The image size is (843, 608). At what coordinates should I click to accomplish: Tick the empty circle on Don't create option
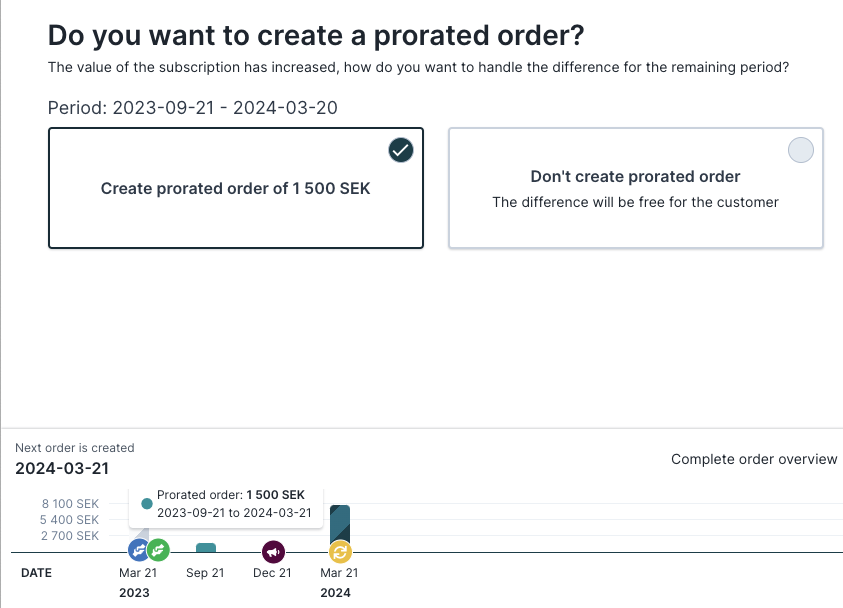pyautogui.click(x=801, y=150)
